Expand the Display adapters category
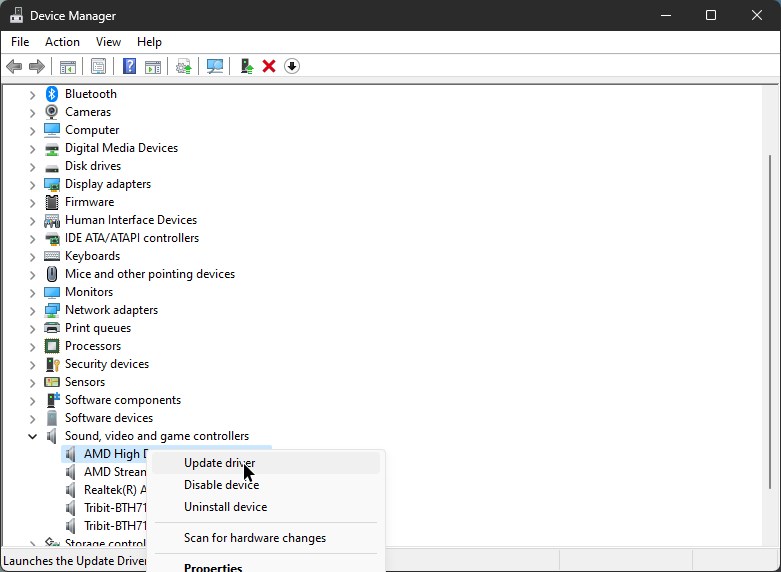Viewport: 781px width, 572px height. pos(32,184)
